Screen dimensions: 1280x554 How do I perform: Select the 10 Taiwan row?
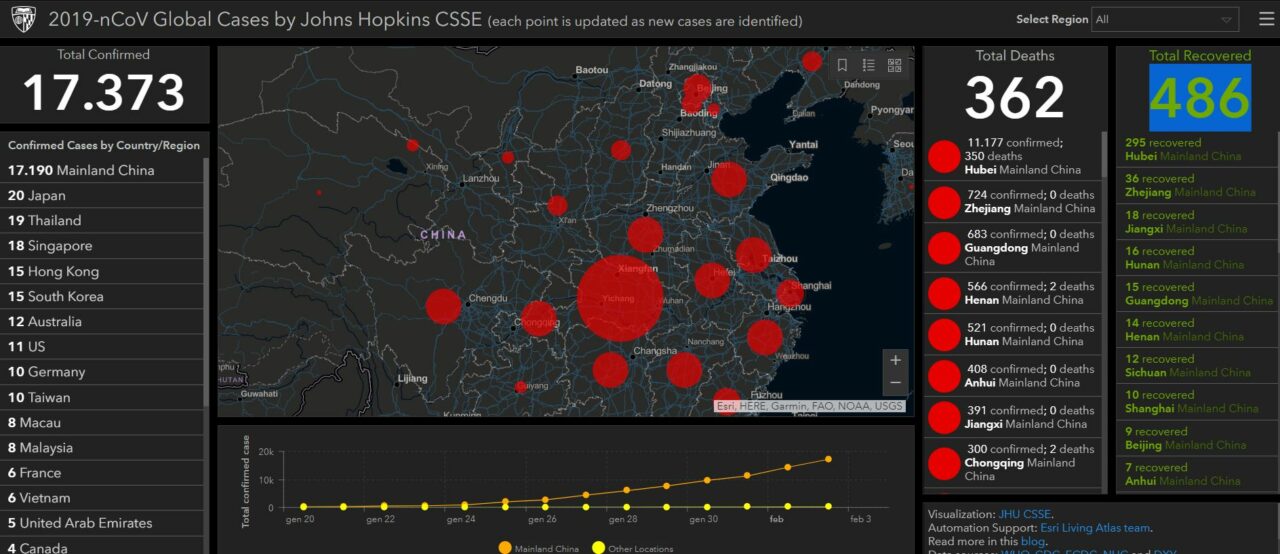coord(102,397)
